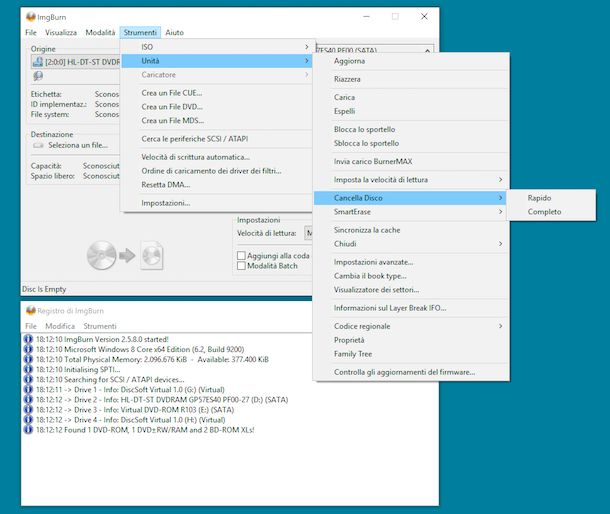Click the disc info balloon icon under Origine
Viewport: 610px width, 514px height.
click(38, 76)
